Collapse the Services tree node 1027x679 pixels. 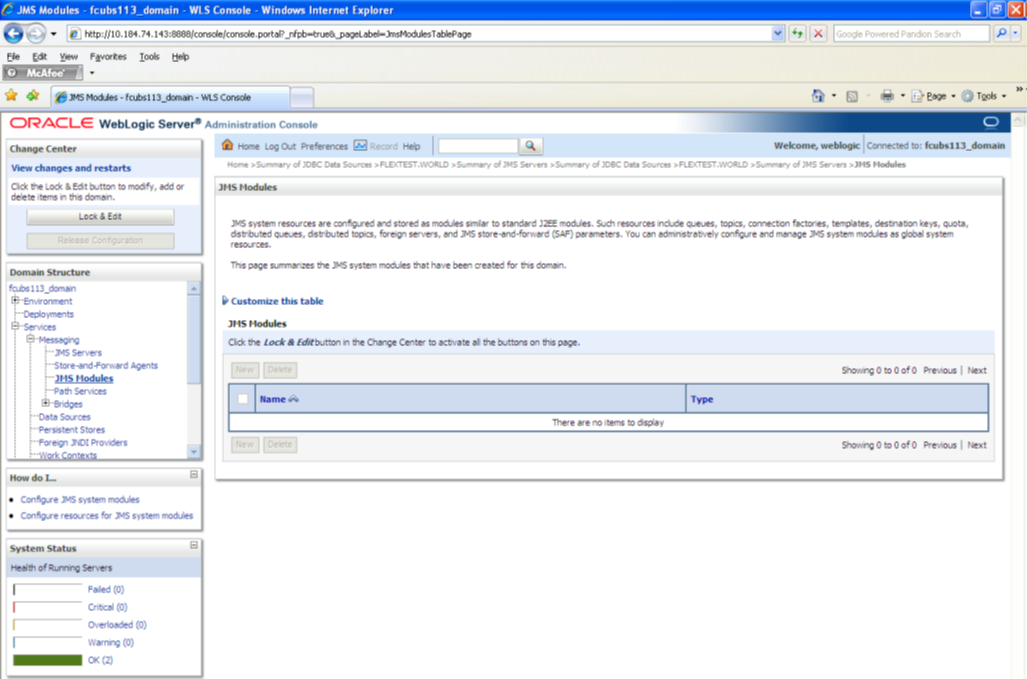click(x=15, y=326)
